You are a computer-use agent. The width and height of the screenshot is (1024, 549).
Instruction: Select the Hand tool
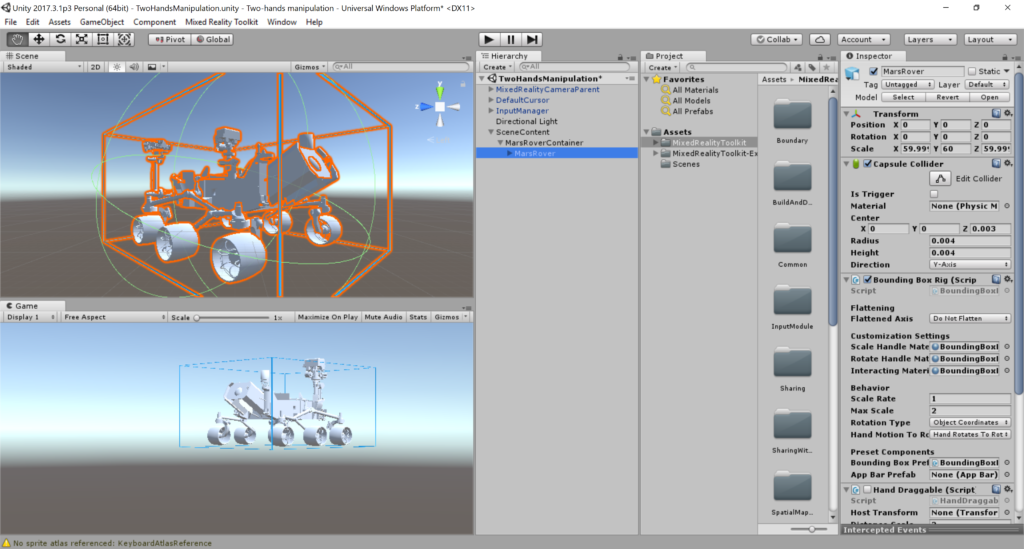pos(17,39)
